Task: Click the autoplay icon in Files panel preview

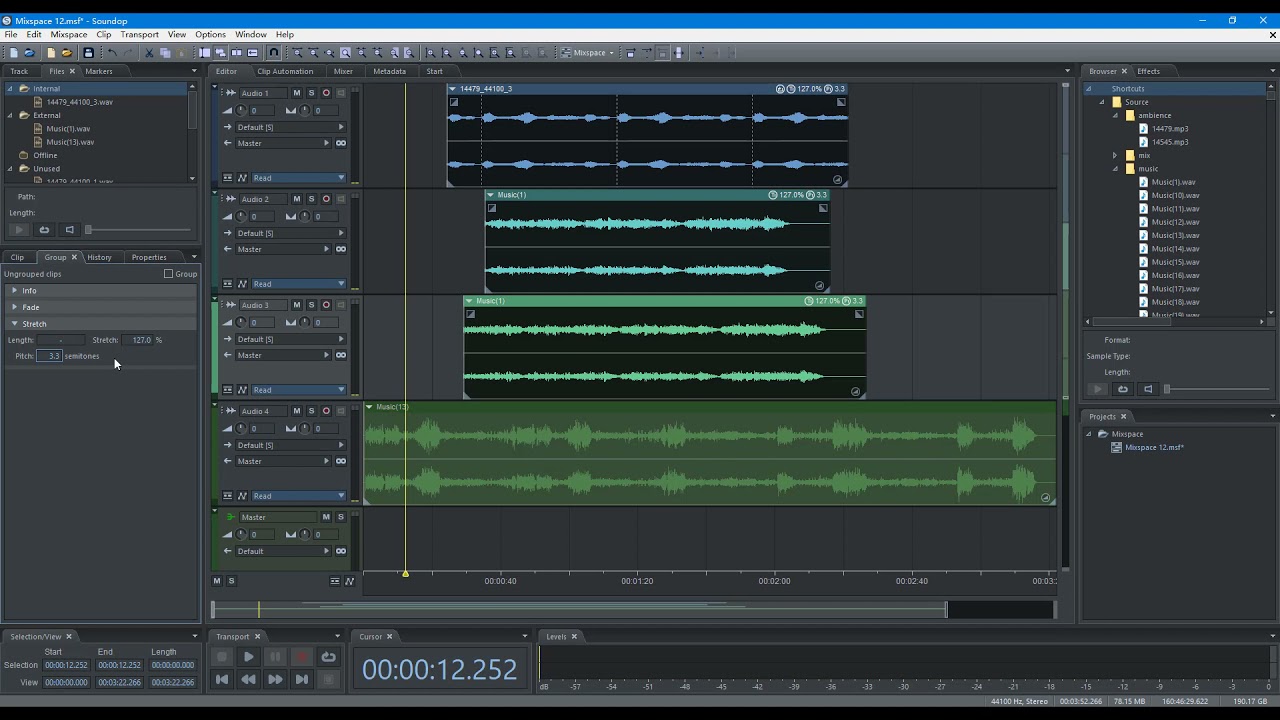Action: coord(69,230)
